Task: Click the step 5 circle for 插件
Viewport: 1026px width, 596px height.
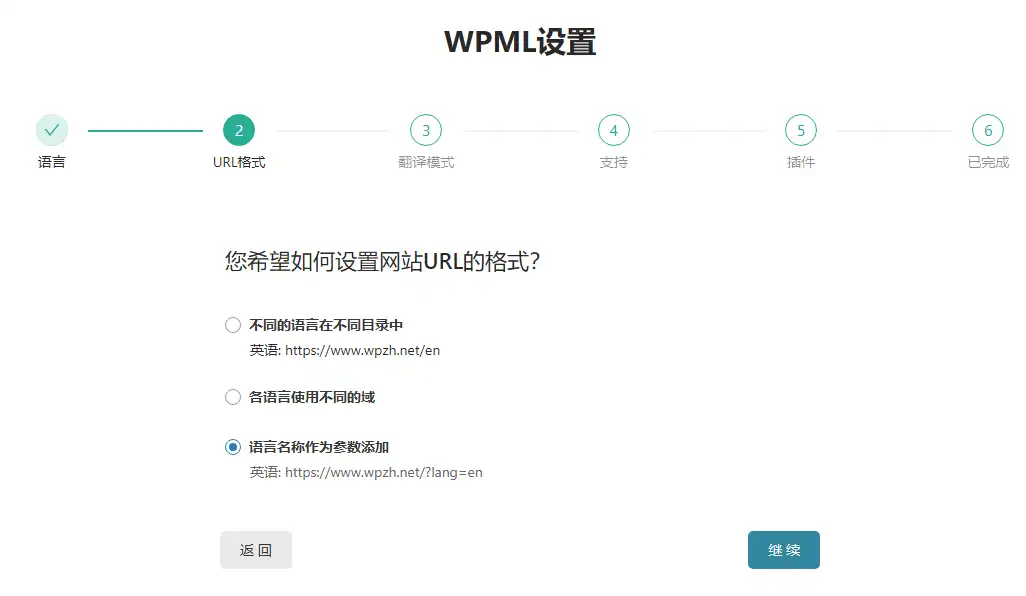Action: (x=800, y=129)
